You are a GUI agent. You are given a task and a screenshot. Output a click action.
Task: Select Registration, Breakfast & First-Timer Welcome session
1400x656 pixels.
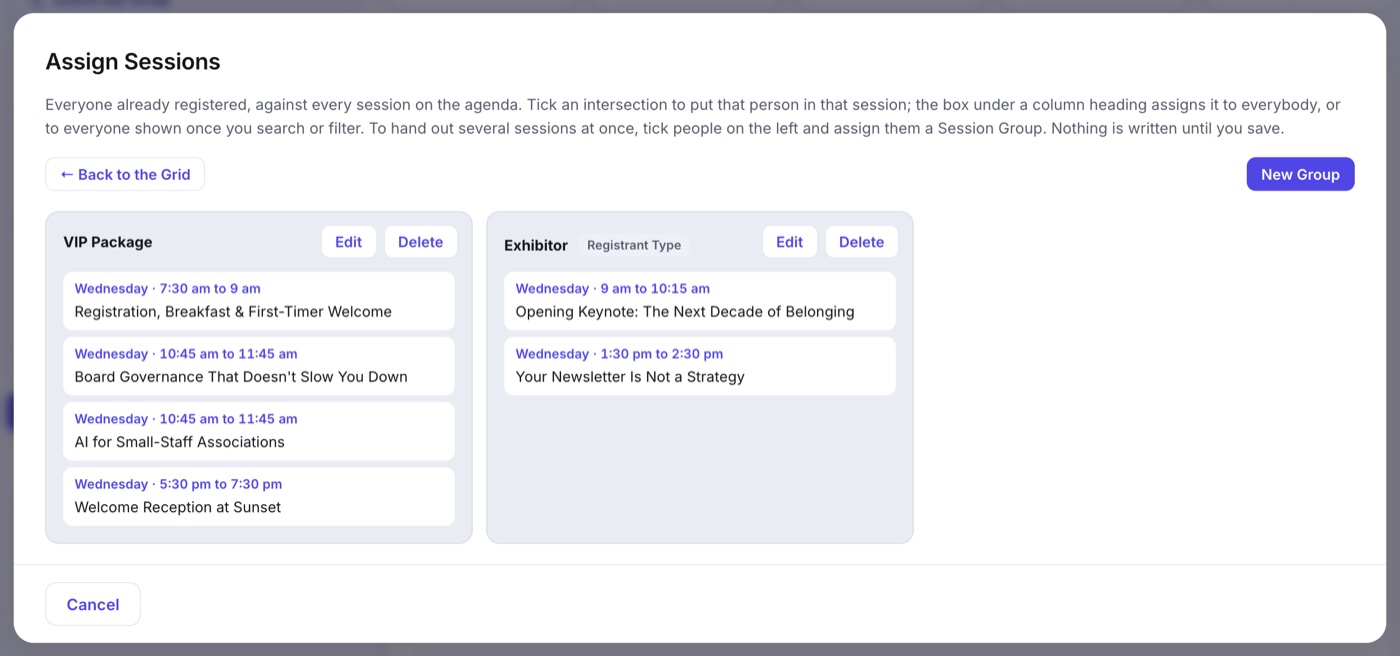[259, 301]
